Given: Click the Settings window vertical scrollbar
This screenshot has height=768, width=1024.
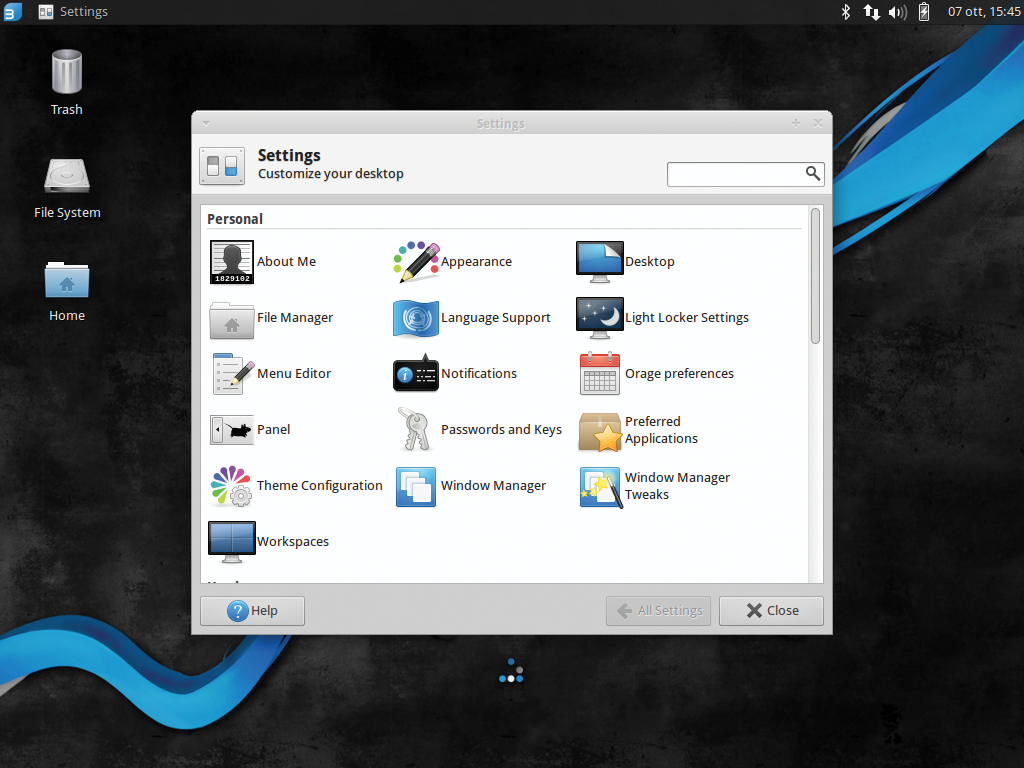Looking at the screenshot, I should point(815,275).
